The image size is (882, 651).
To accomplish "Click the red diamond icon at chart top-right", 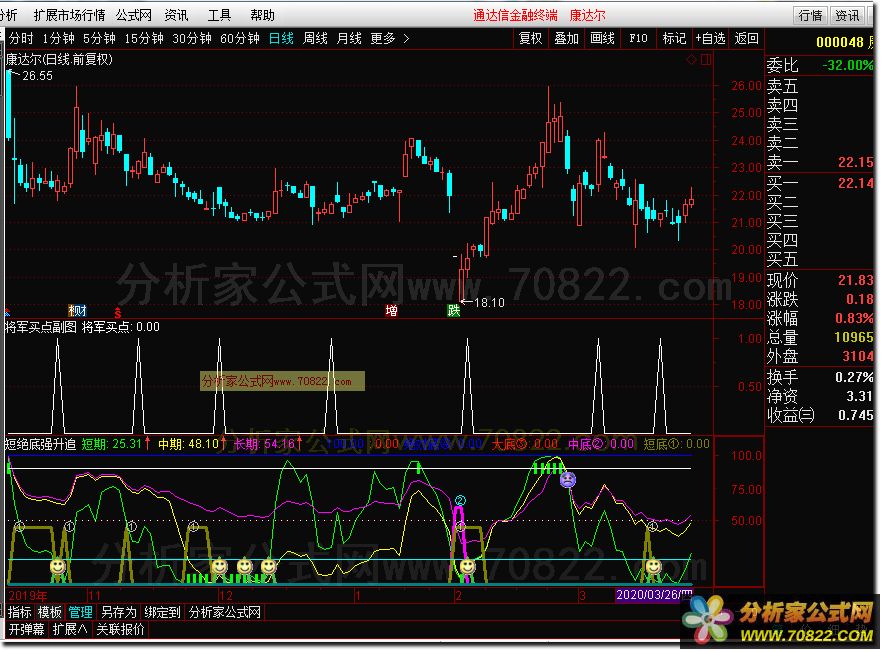I will pos(691,60).
